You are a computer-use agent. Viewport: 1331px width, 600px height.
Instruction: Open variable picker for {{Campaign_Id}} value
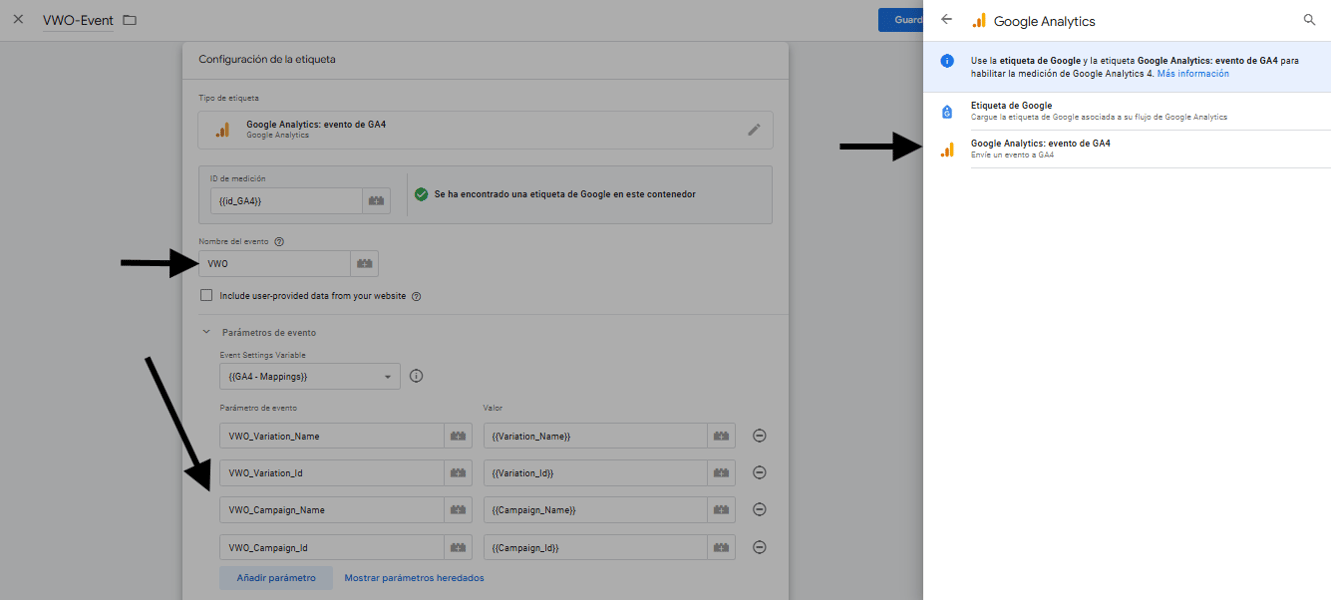[722, 548]
